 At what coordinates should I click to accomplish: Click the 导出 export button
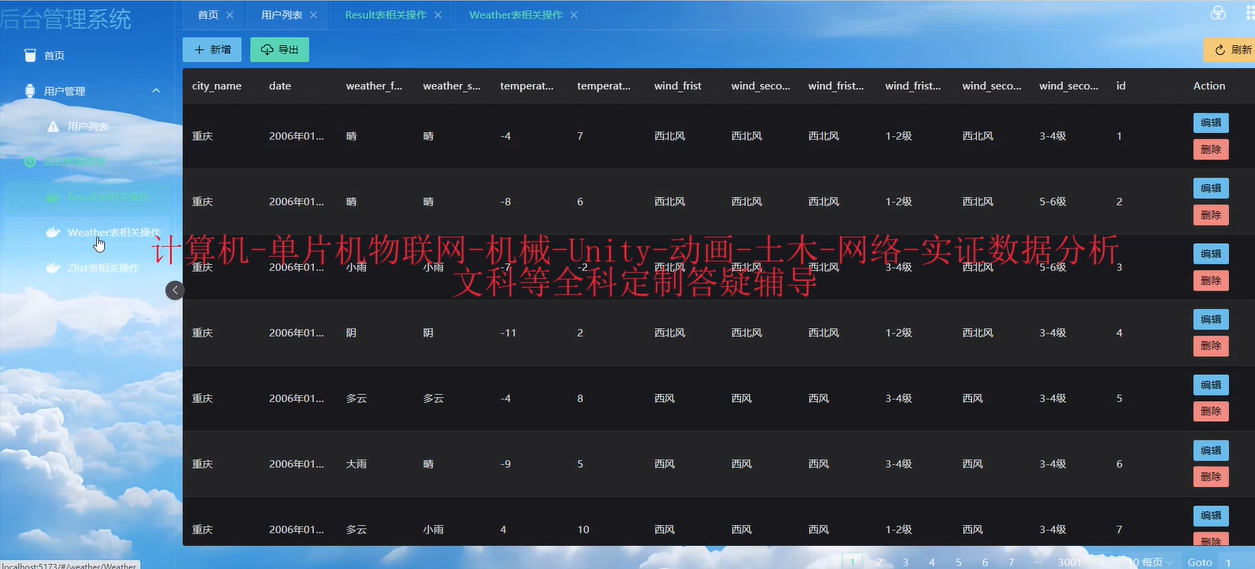279,49
